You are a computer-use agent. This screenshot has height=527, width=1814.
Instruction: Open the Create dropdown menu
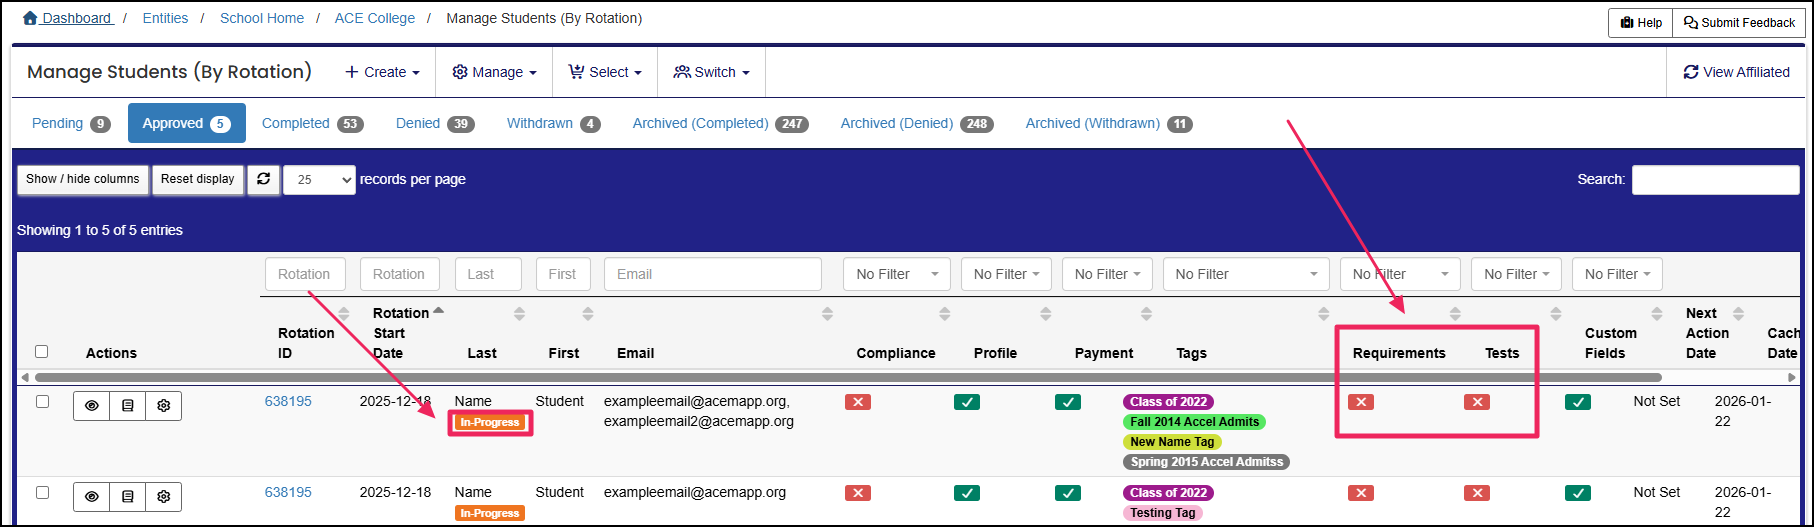click(x=382, y=72)
